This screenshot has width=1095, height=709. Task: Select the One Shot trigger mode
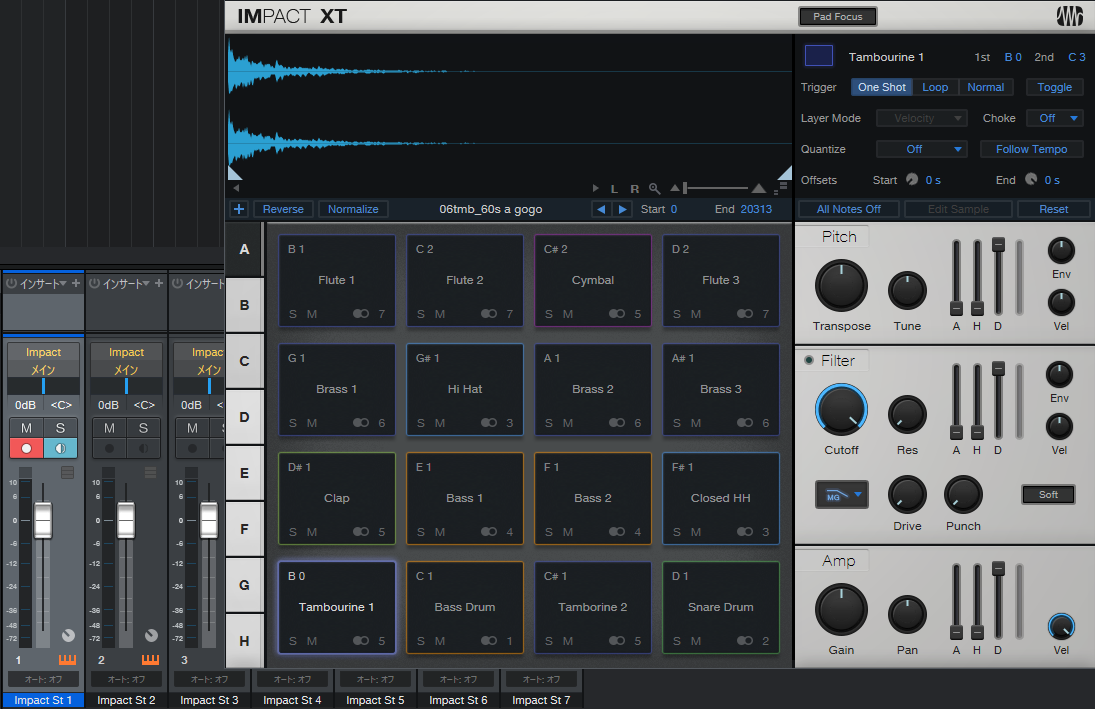point(881,87)
